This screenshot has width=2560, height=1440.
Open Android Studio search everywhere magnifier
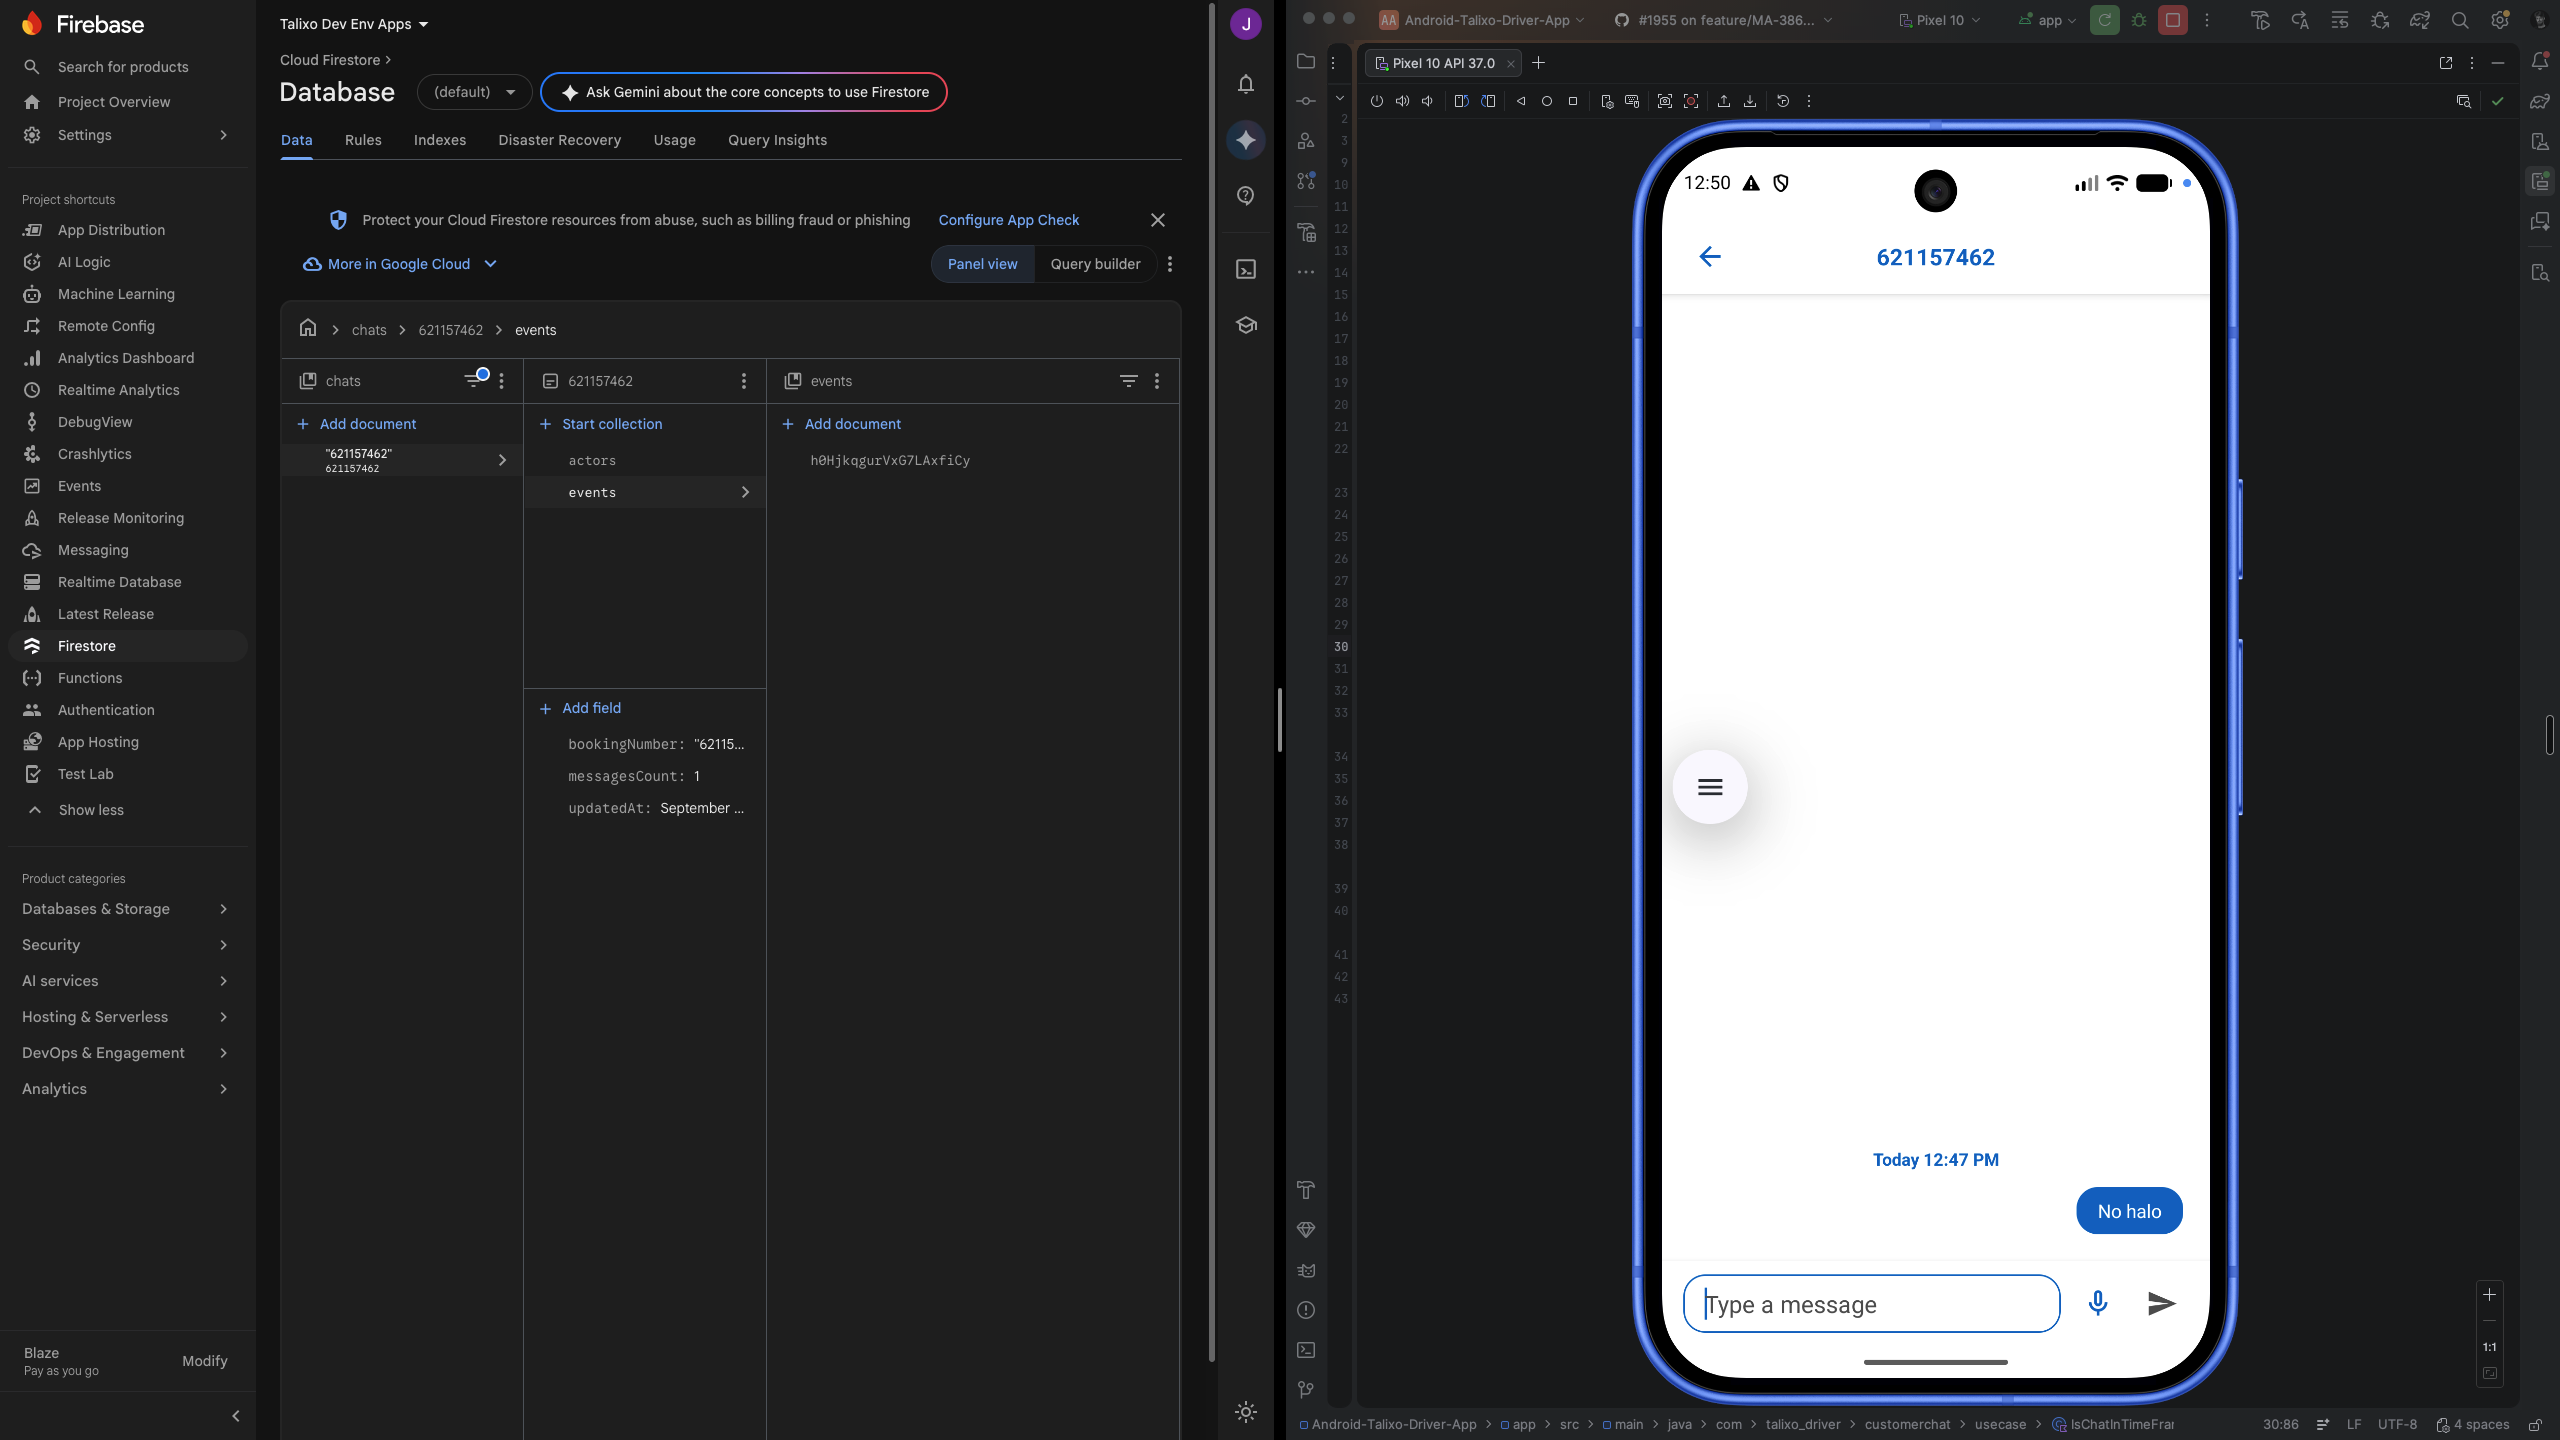click(2460, 20)
